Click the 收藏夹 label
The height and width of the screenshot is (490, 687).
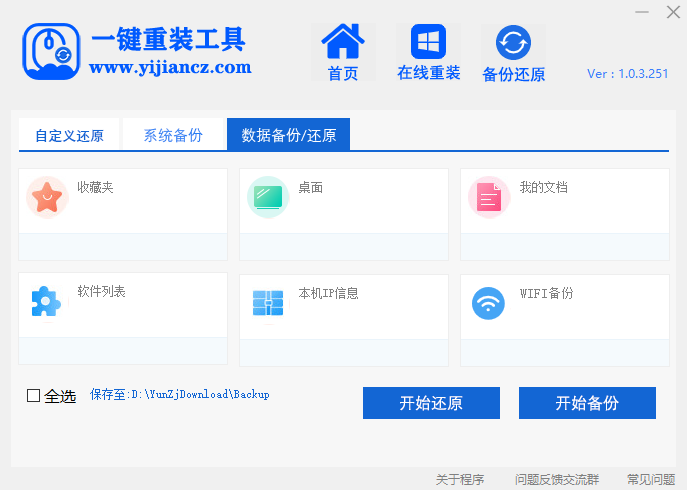pyautogui.click(x=96, y=188)
